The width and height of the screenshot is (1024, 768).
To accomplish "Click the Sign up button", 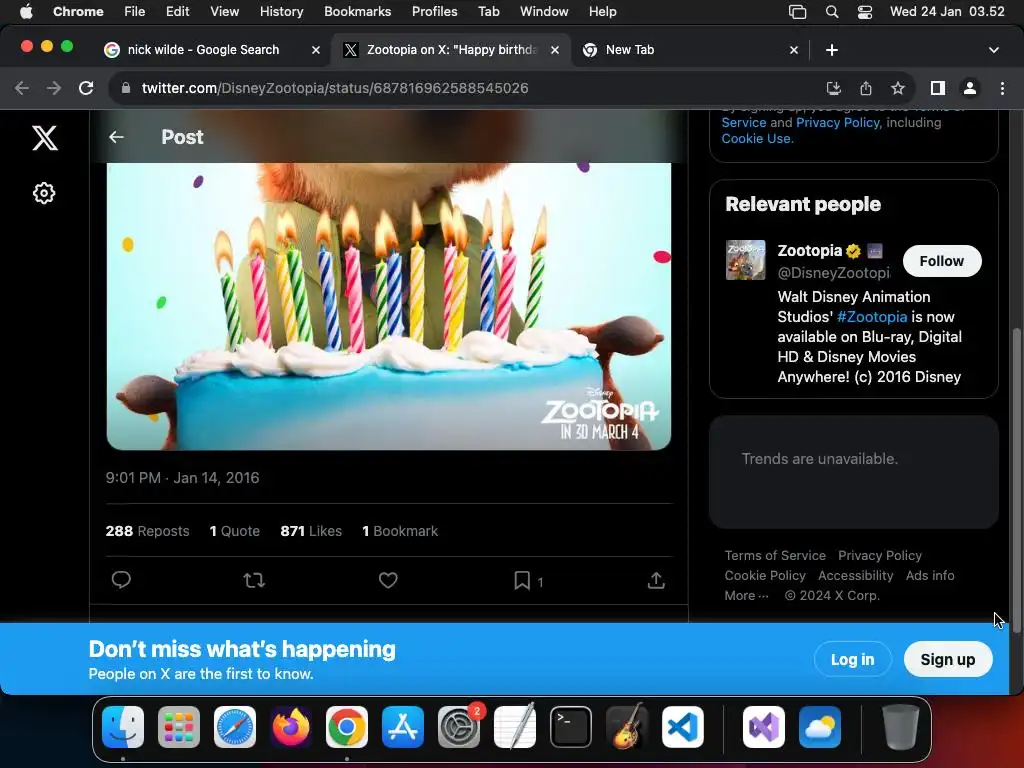I will click(x=948, y=660).
